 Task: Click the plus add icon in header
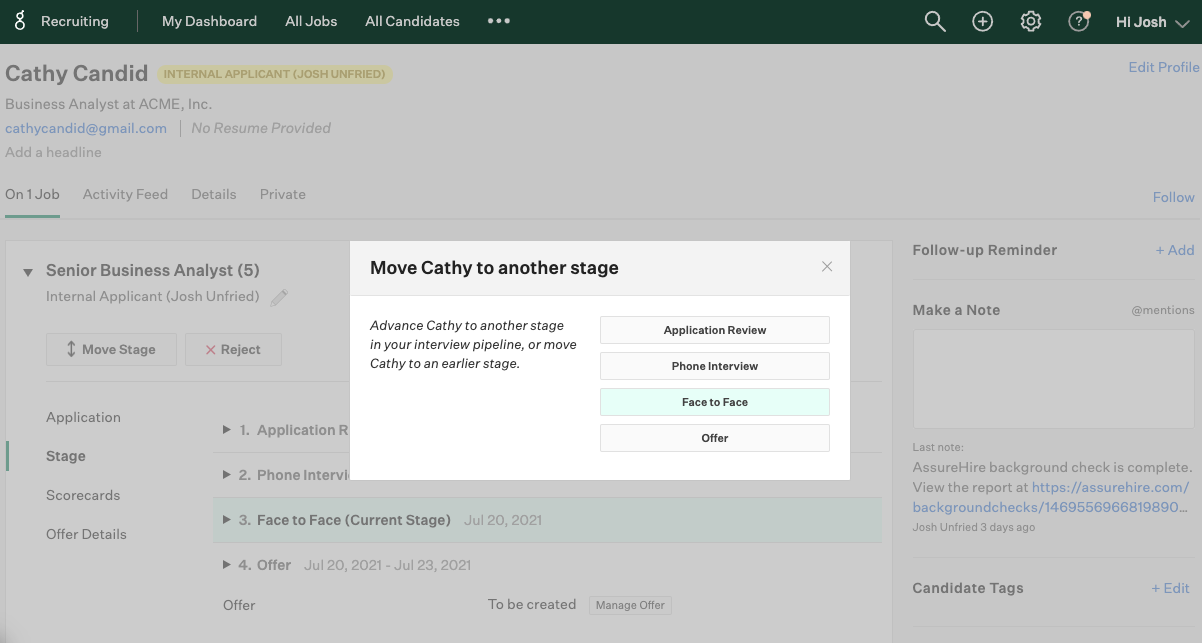point(983,21)
